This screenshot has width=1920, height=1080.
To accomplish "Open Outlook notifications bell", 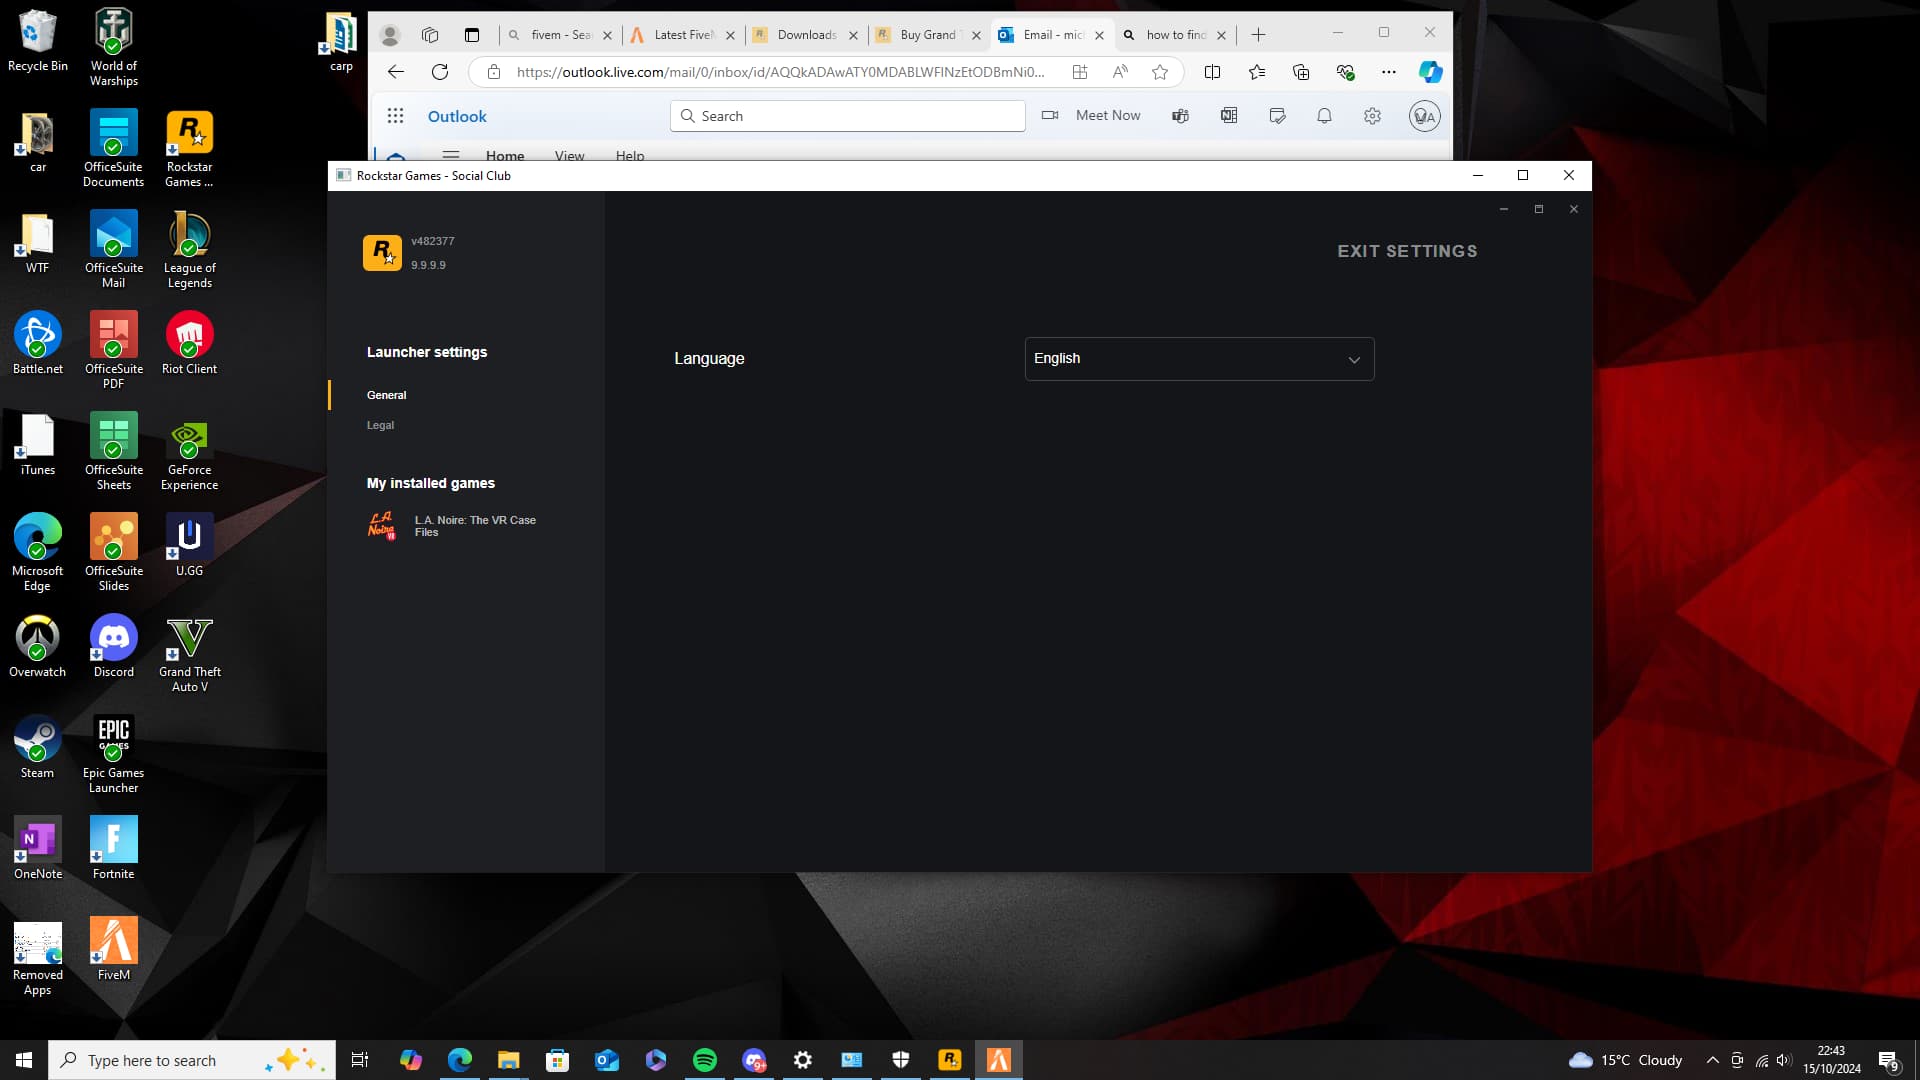I will click(x=1324, y=116).
